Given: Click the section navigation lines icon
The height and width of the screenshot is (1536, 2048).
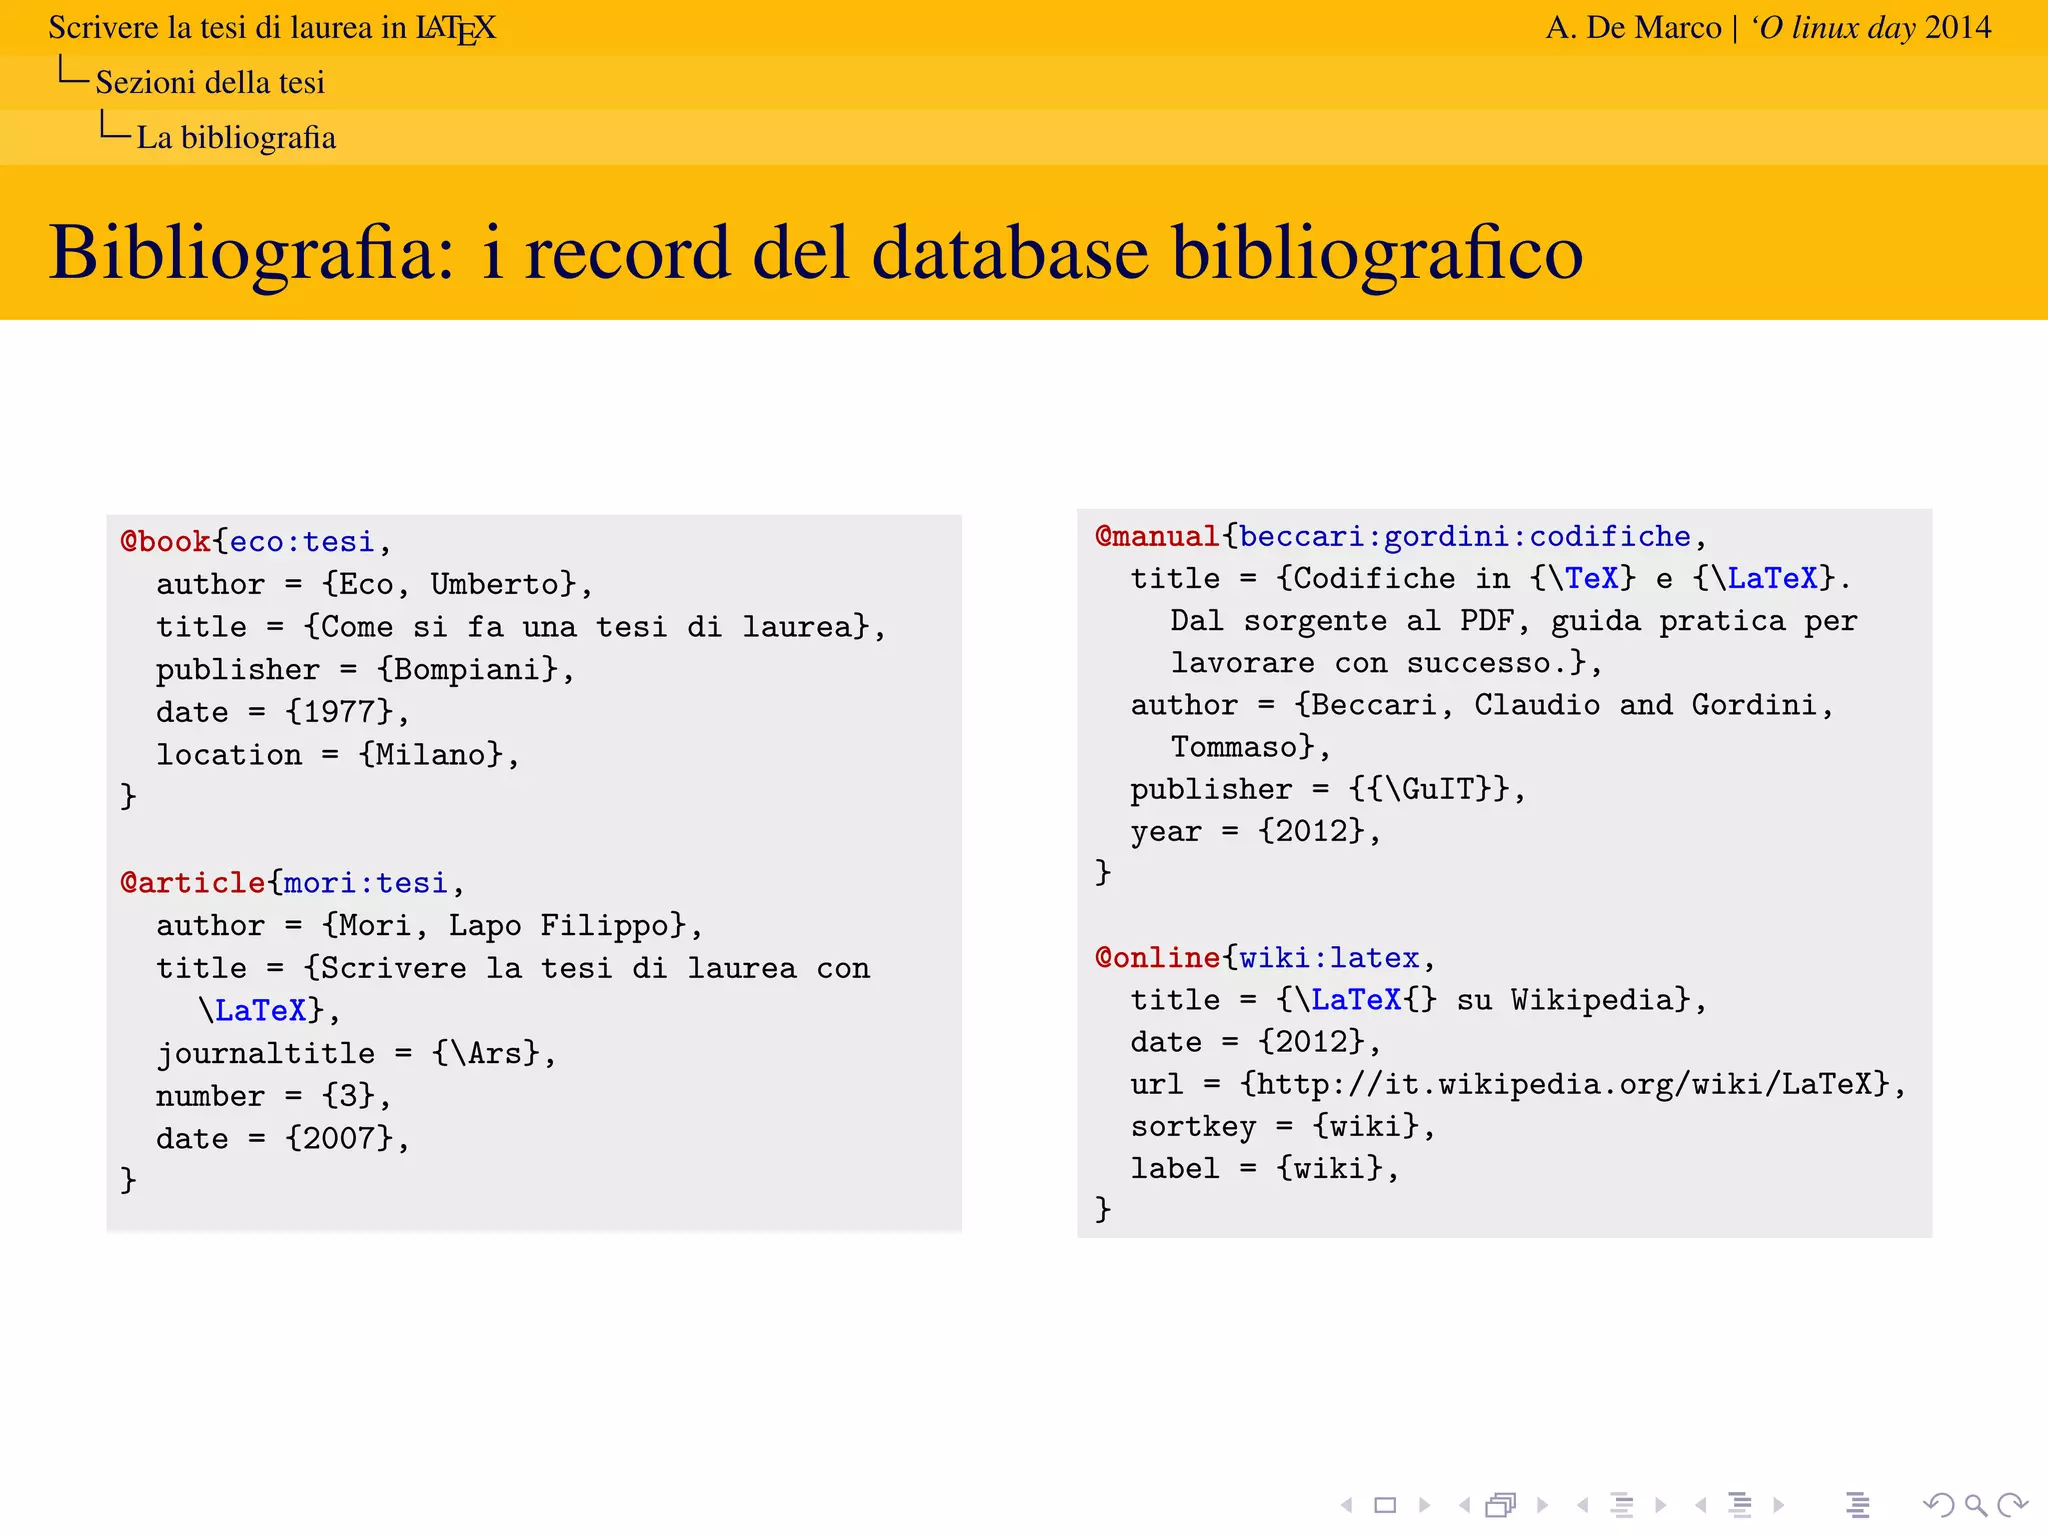Looking at the screenshot, I should point(1740,1505).
